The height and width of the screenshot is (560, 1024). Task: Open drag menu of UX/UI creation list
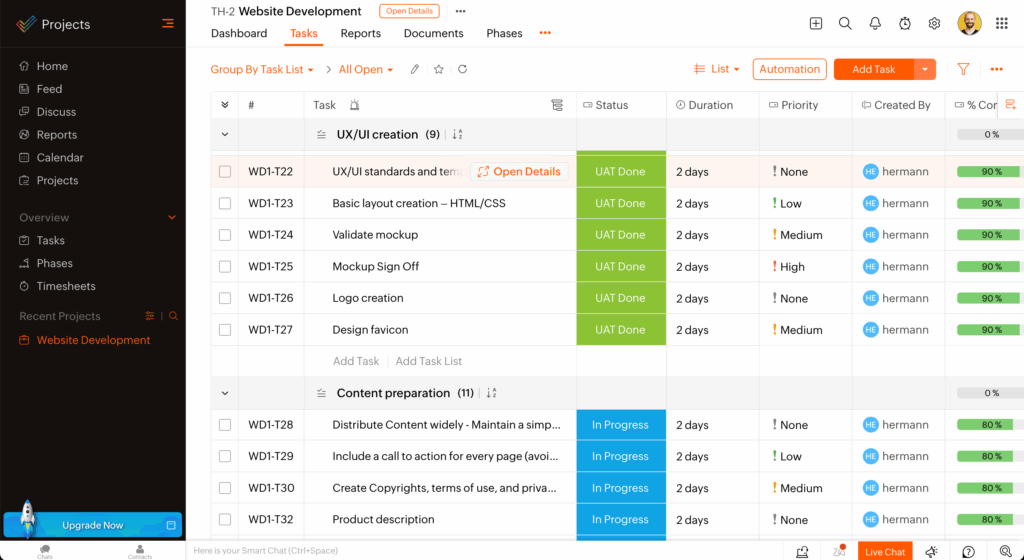click(321, 134)
